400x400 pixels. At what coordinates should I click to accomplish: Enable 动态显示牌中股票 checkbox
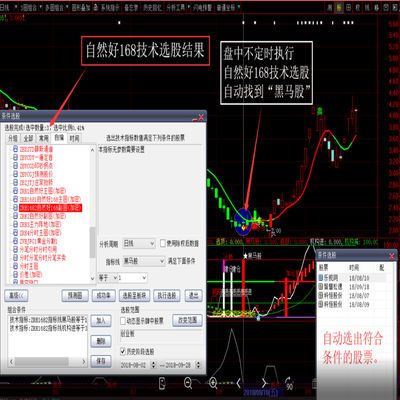[x=123, y=321]
